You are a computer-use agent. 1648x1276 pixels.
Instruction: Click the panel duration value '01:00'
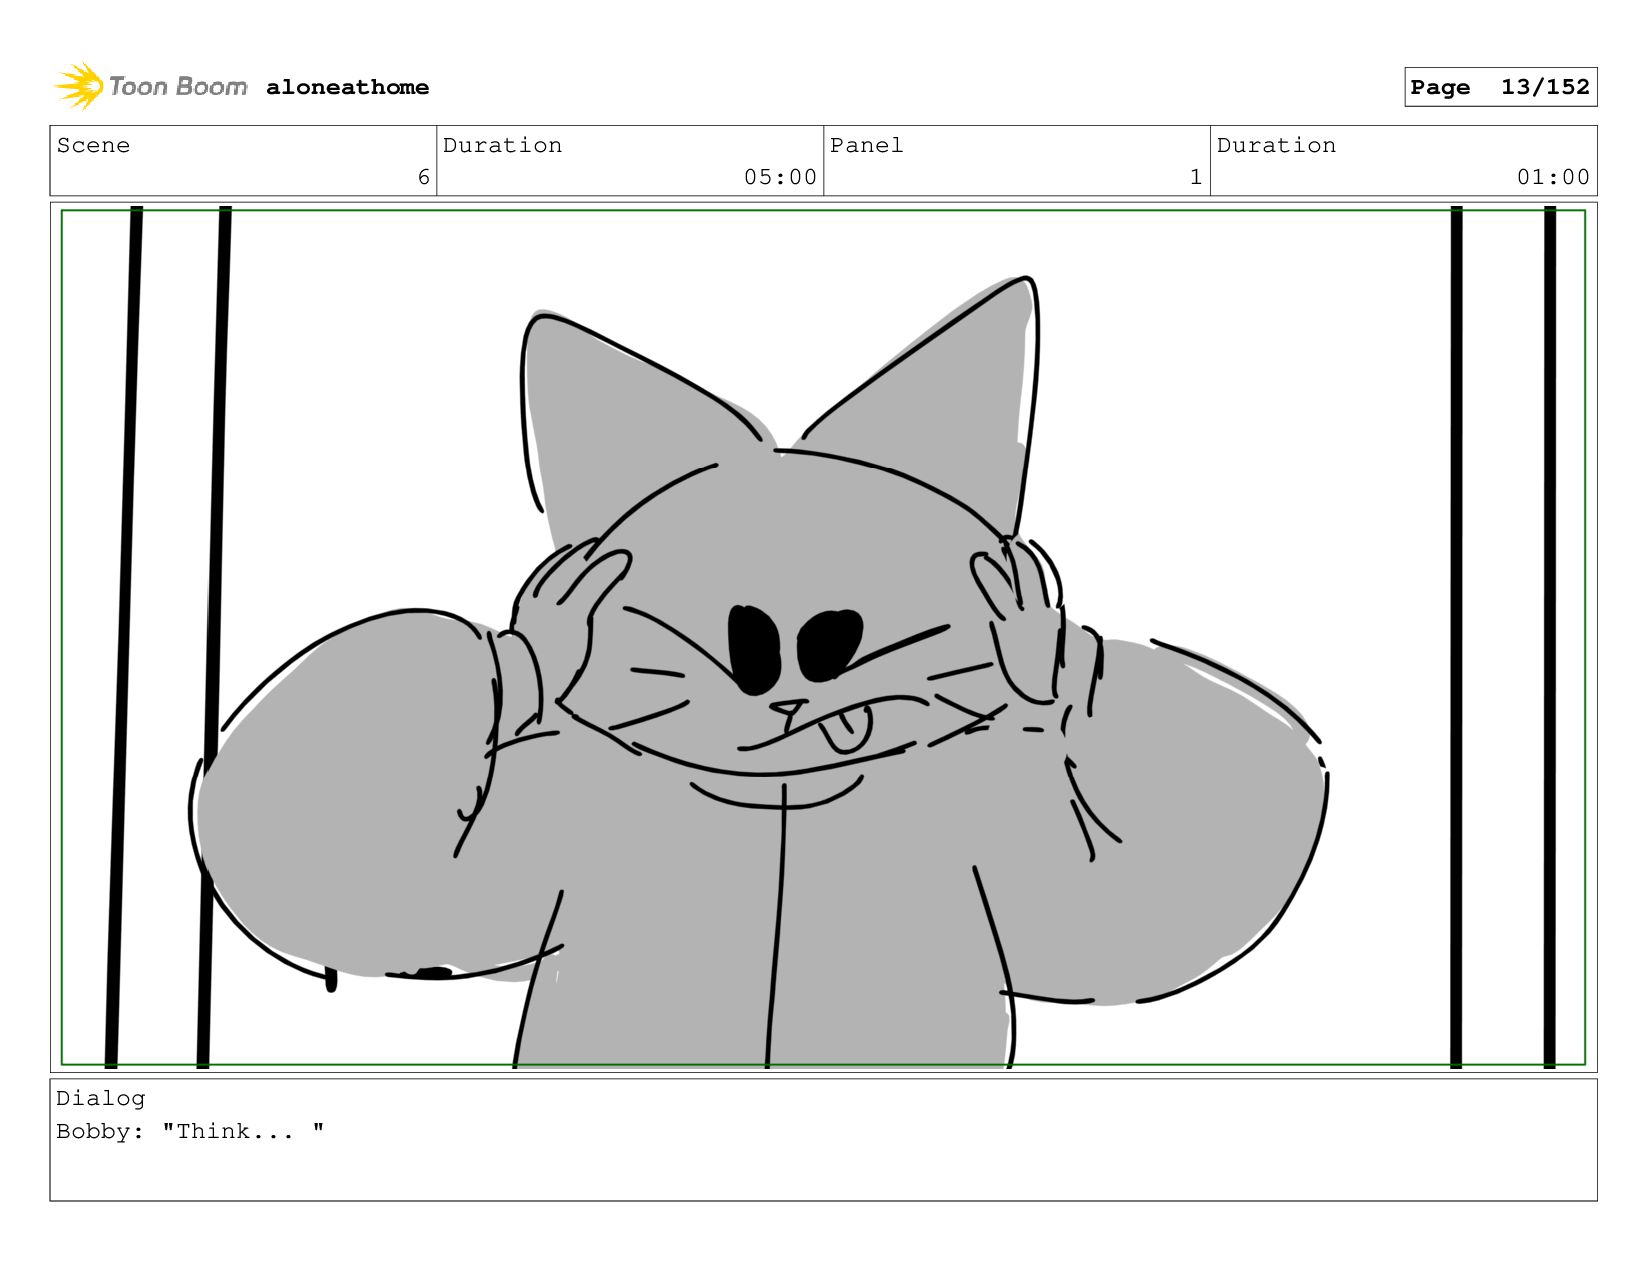(x=1553, y=177)
